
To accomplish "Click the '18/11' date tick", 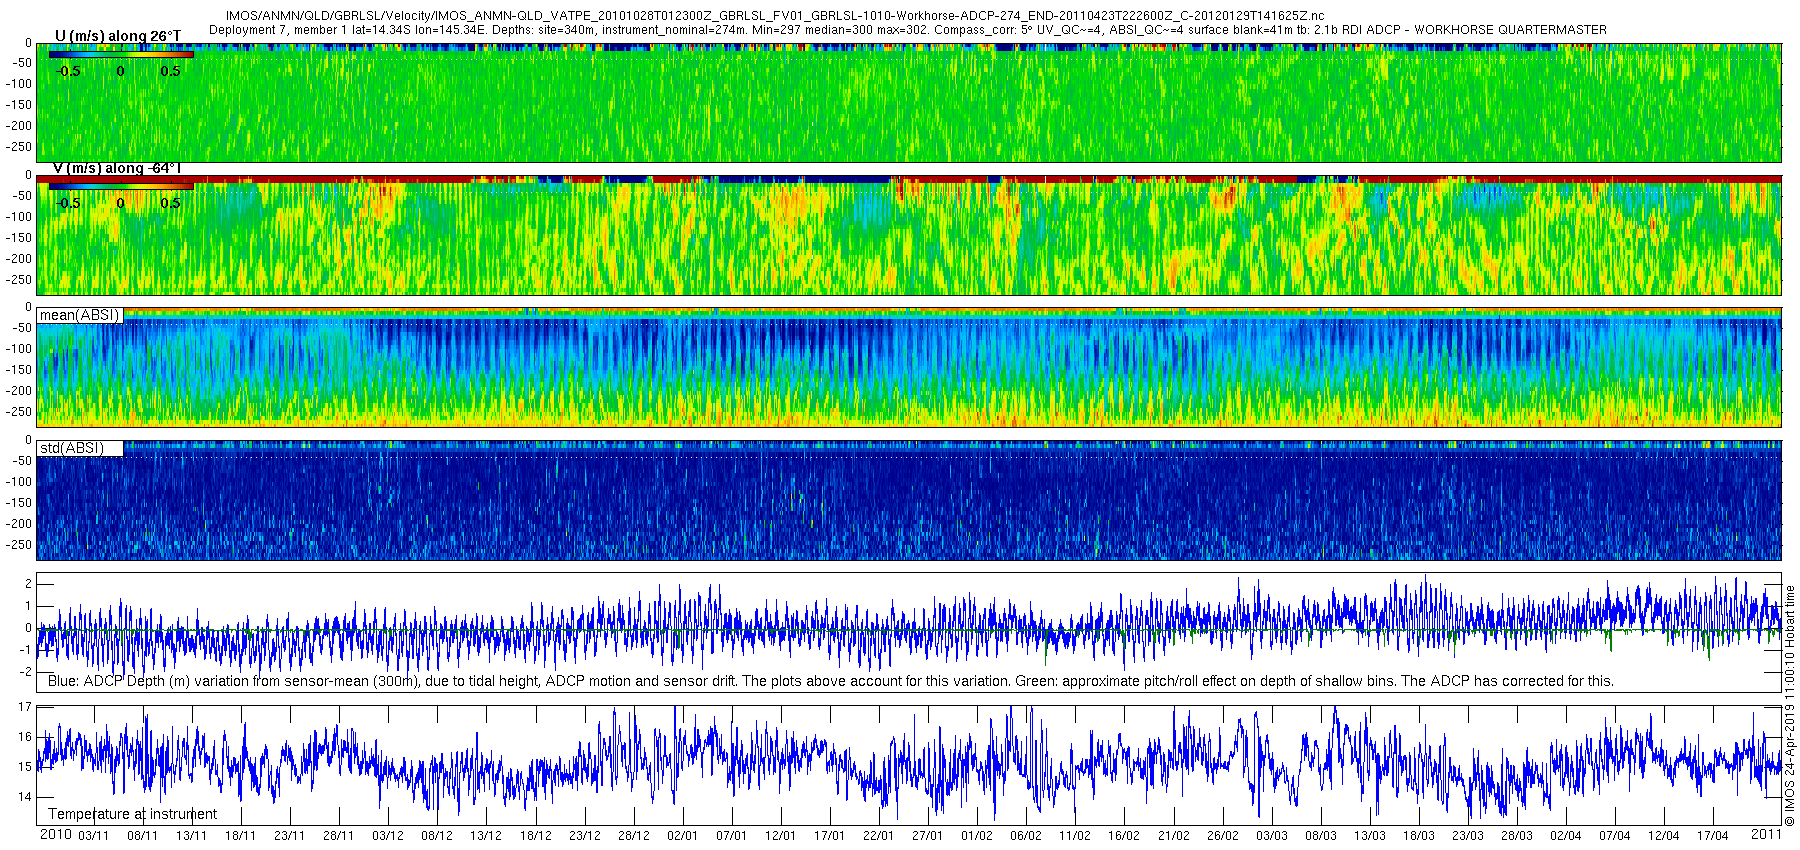I will click(241, 836).
